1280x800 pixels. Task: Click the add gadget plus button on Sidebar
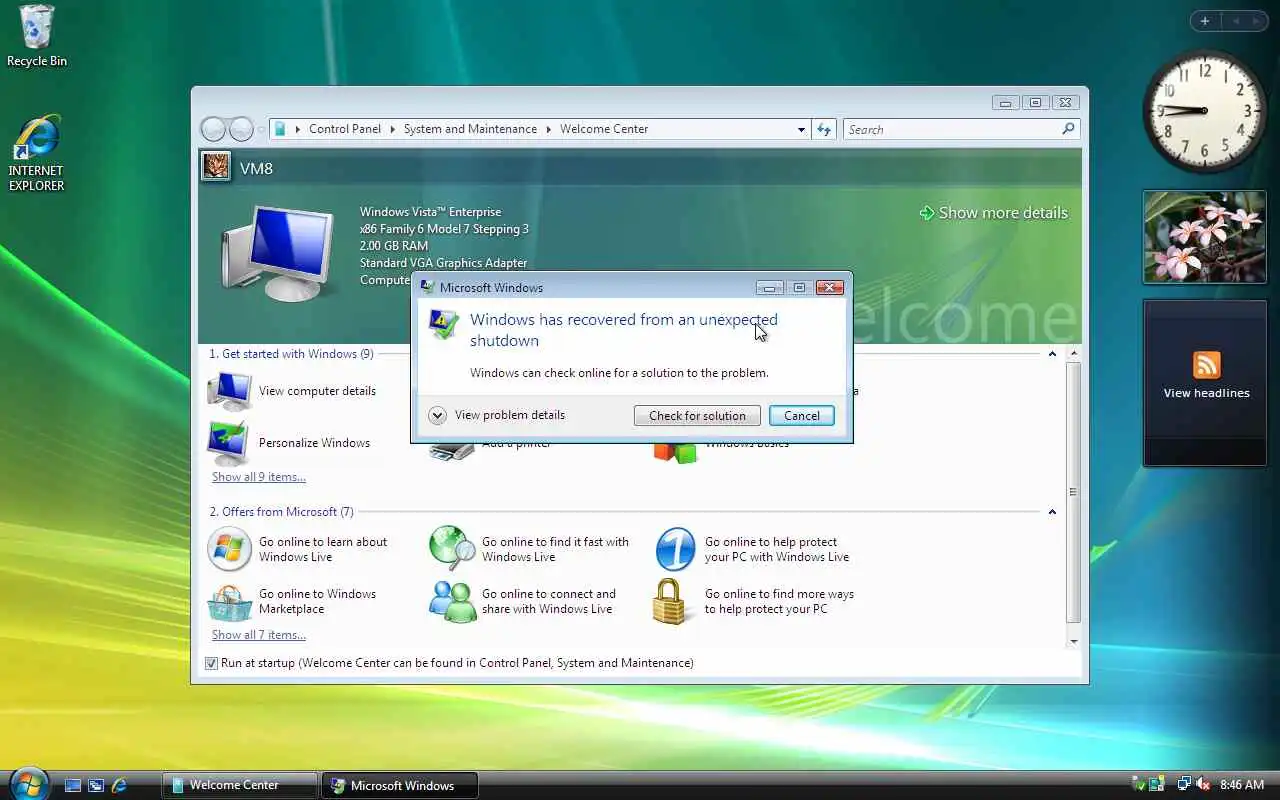pos(1204,21)
